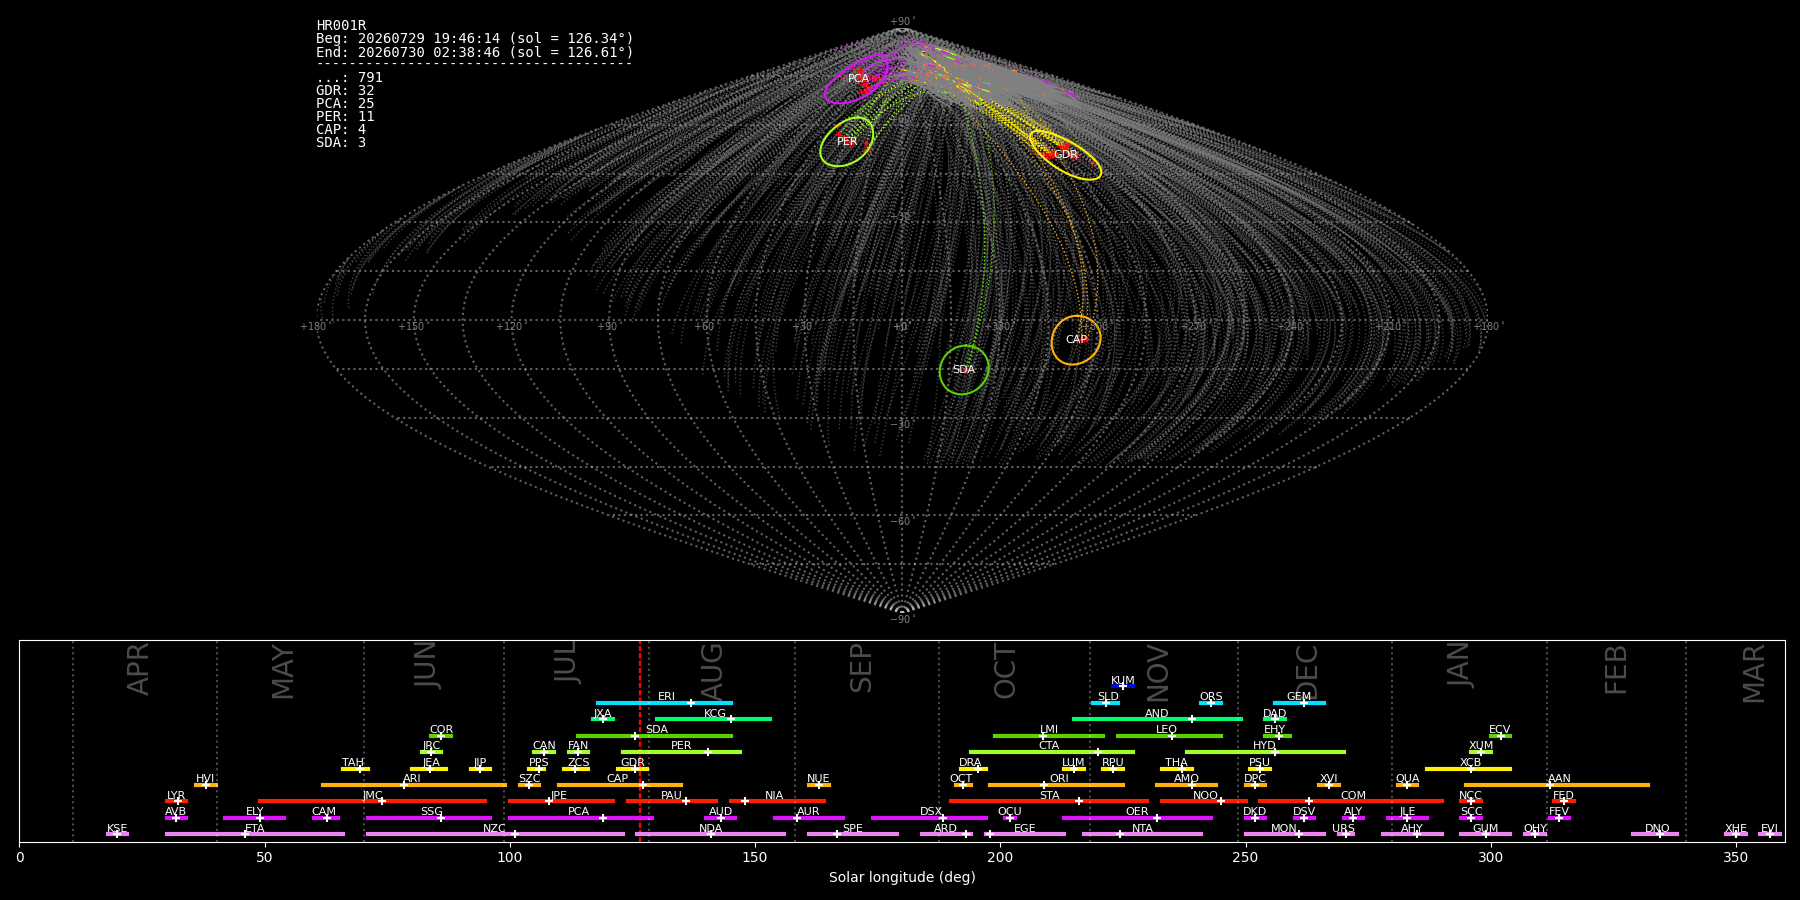Select the PER shower activity bar

tap(681, 752)
